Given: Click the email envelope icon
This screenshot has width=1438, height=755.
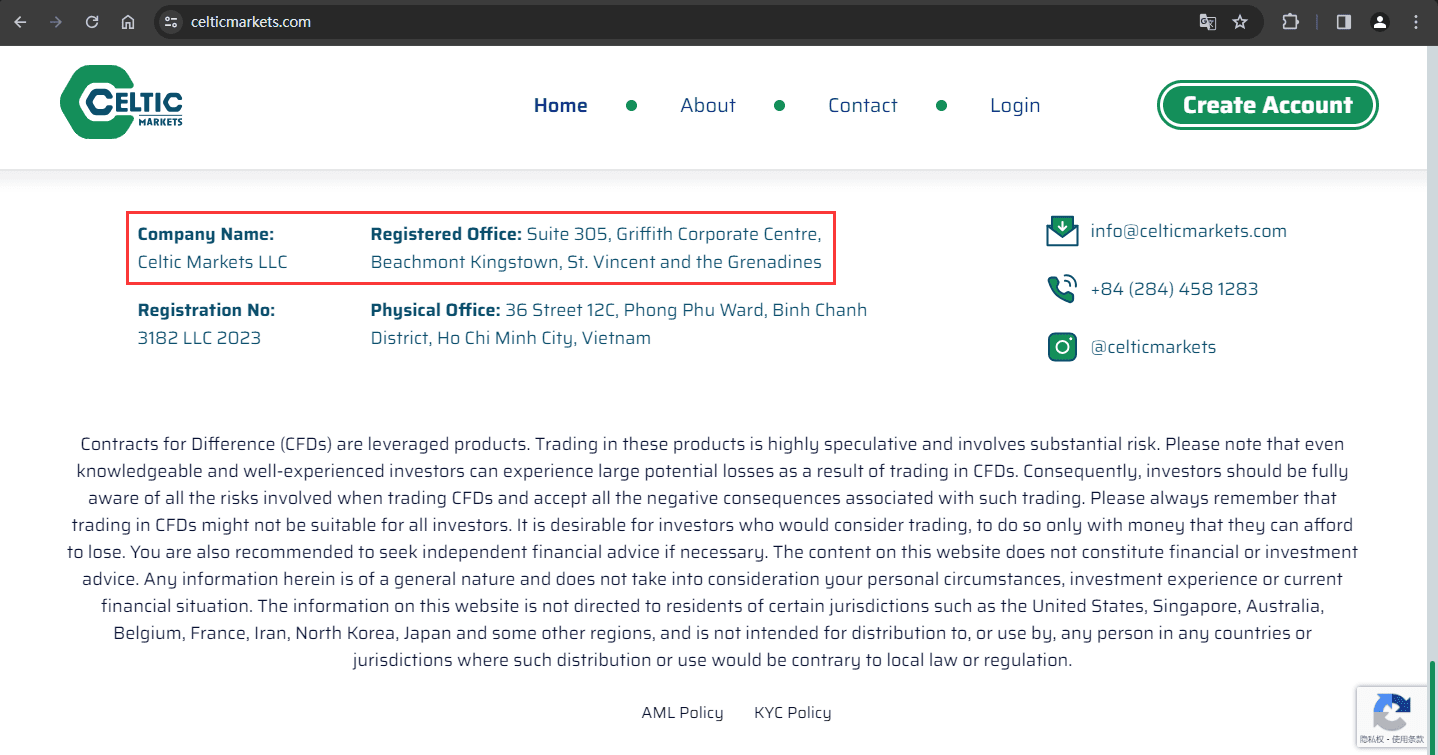Looking at the screenshot, I should tap(1062, 231).
